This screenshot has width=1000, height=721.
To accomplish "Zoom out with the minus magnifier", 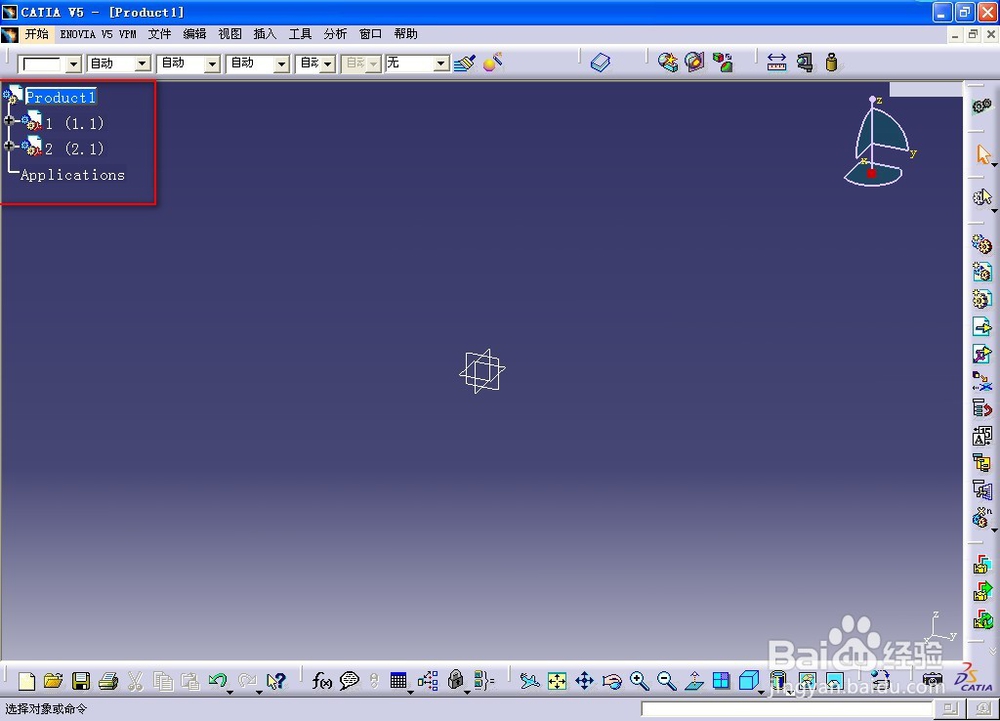I will tap(666, 681).
